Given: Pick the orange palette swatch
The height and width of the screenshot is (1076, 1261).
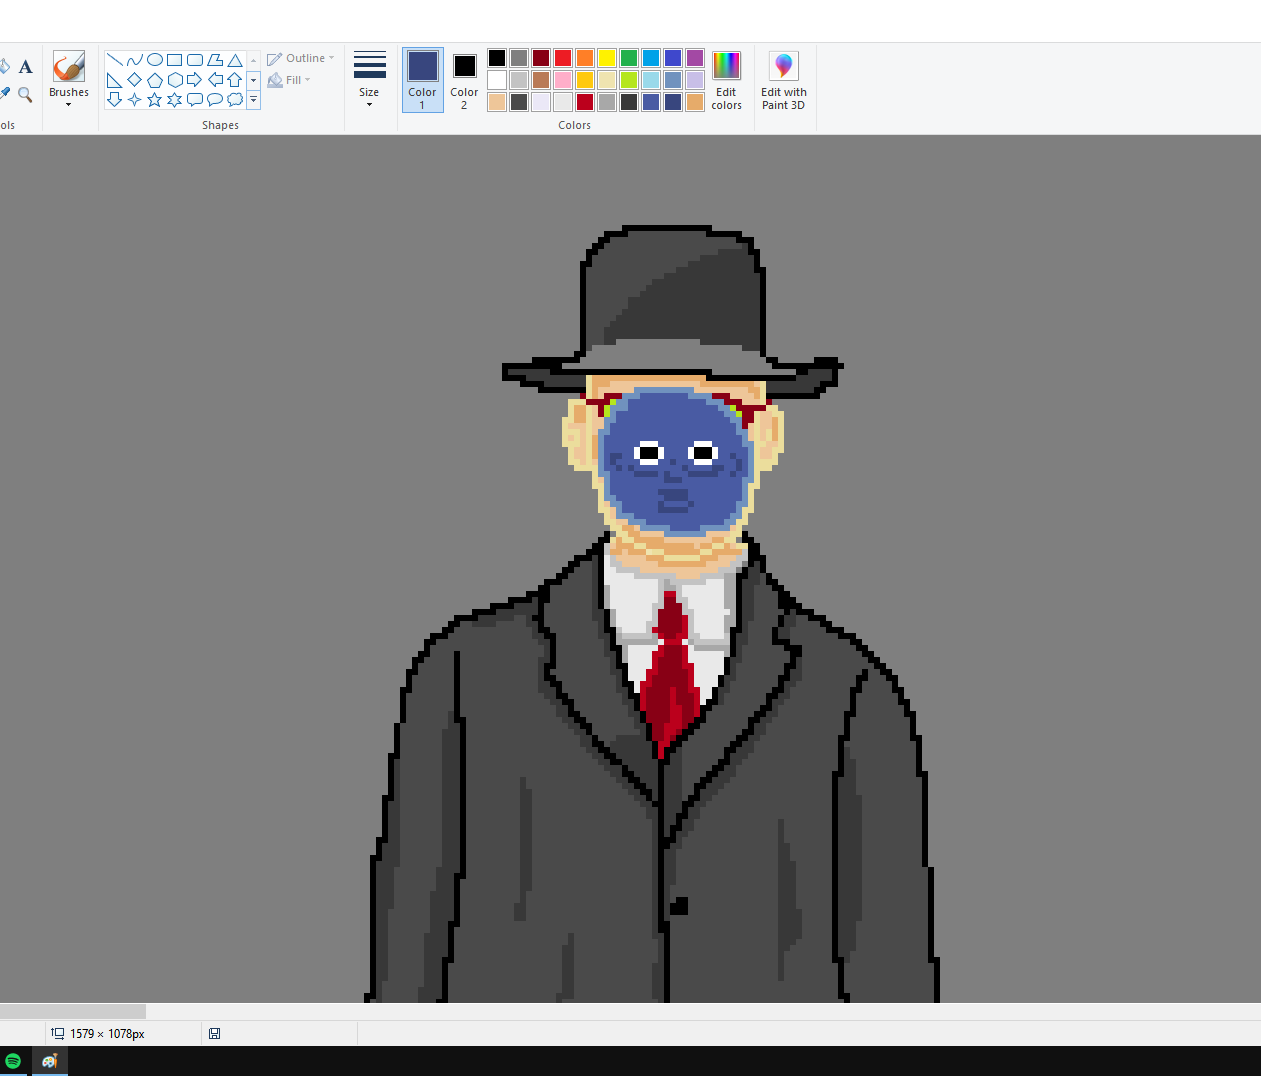Looking at the screenshot, I should click(585, 58).
